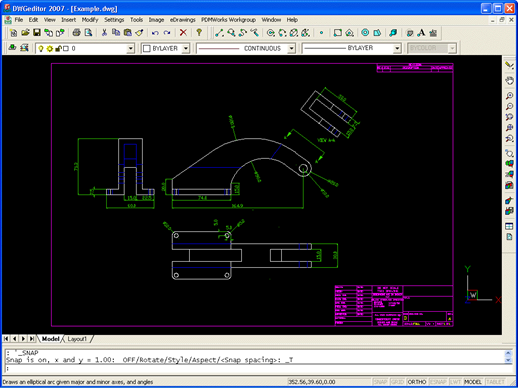Click the Pan hand icon
Viewport: 518px width, 388px height.
(509, 81)
